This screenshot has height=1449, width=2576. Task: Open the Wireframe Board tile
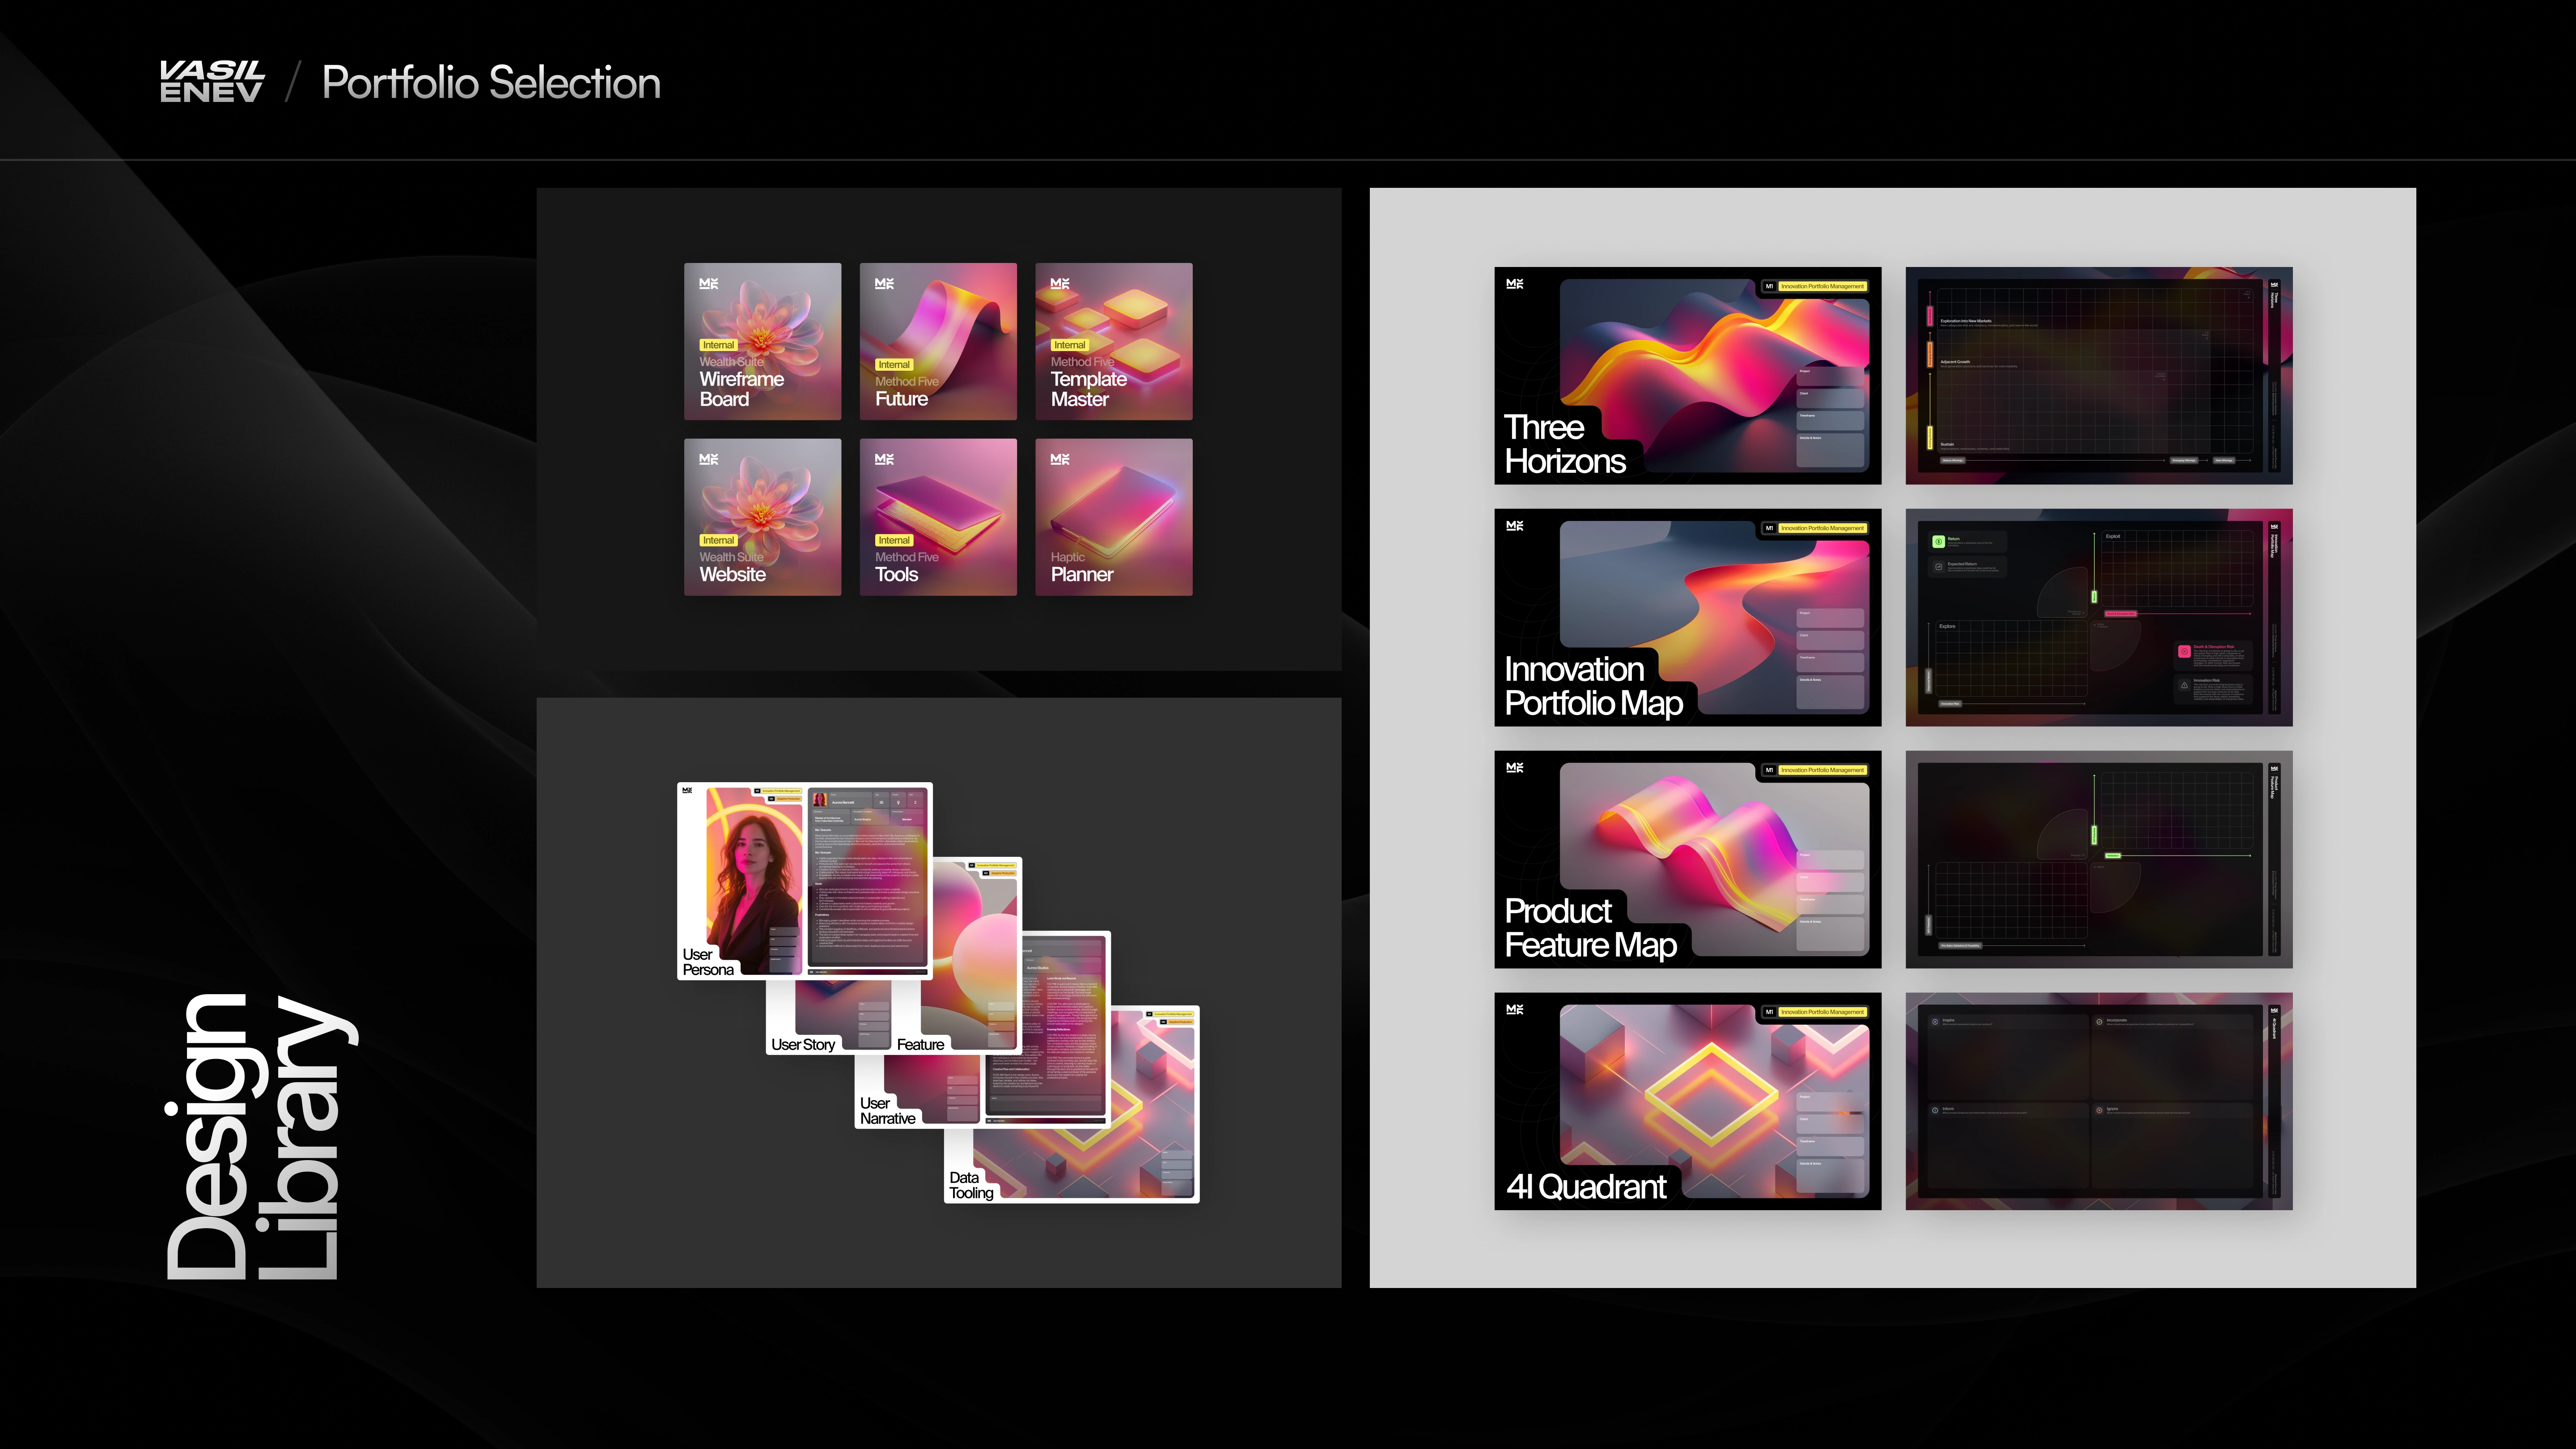[762, 341]
